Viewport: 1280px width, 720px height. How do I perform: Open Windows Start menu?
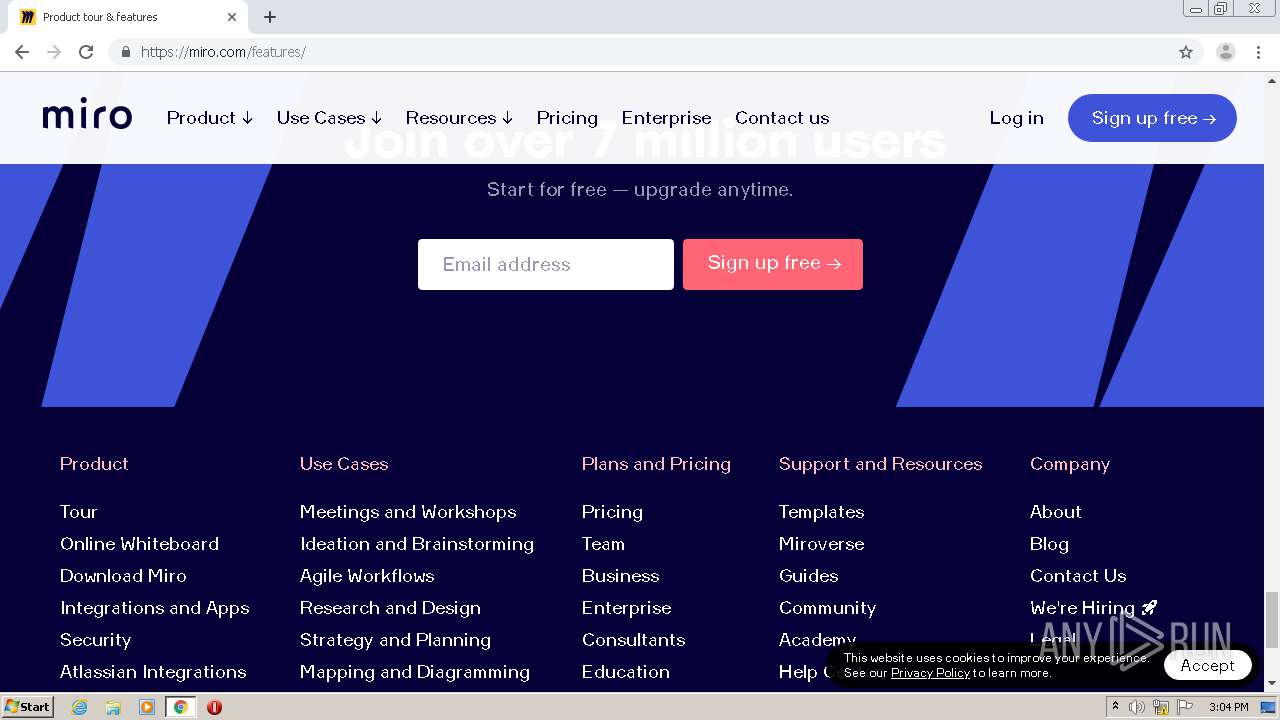(x=27, y=707)
